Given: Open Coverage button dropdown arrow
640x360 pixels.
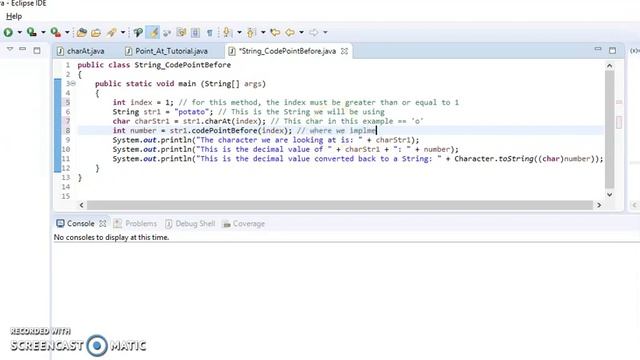Looking at the screenshot, I should click(43, 32).
